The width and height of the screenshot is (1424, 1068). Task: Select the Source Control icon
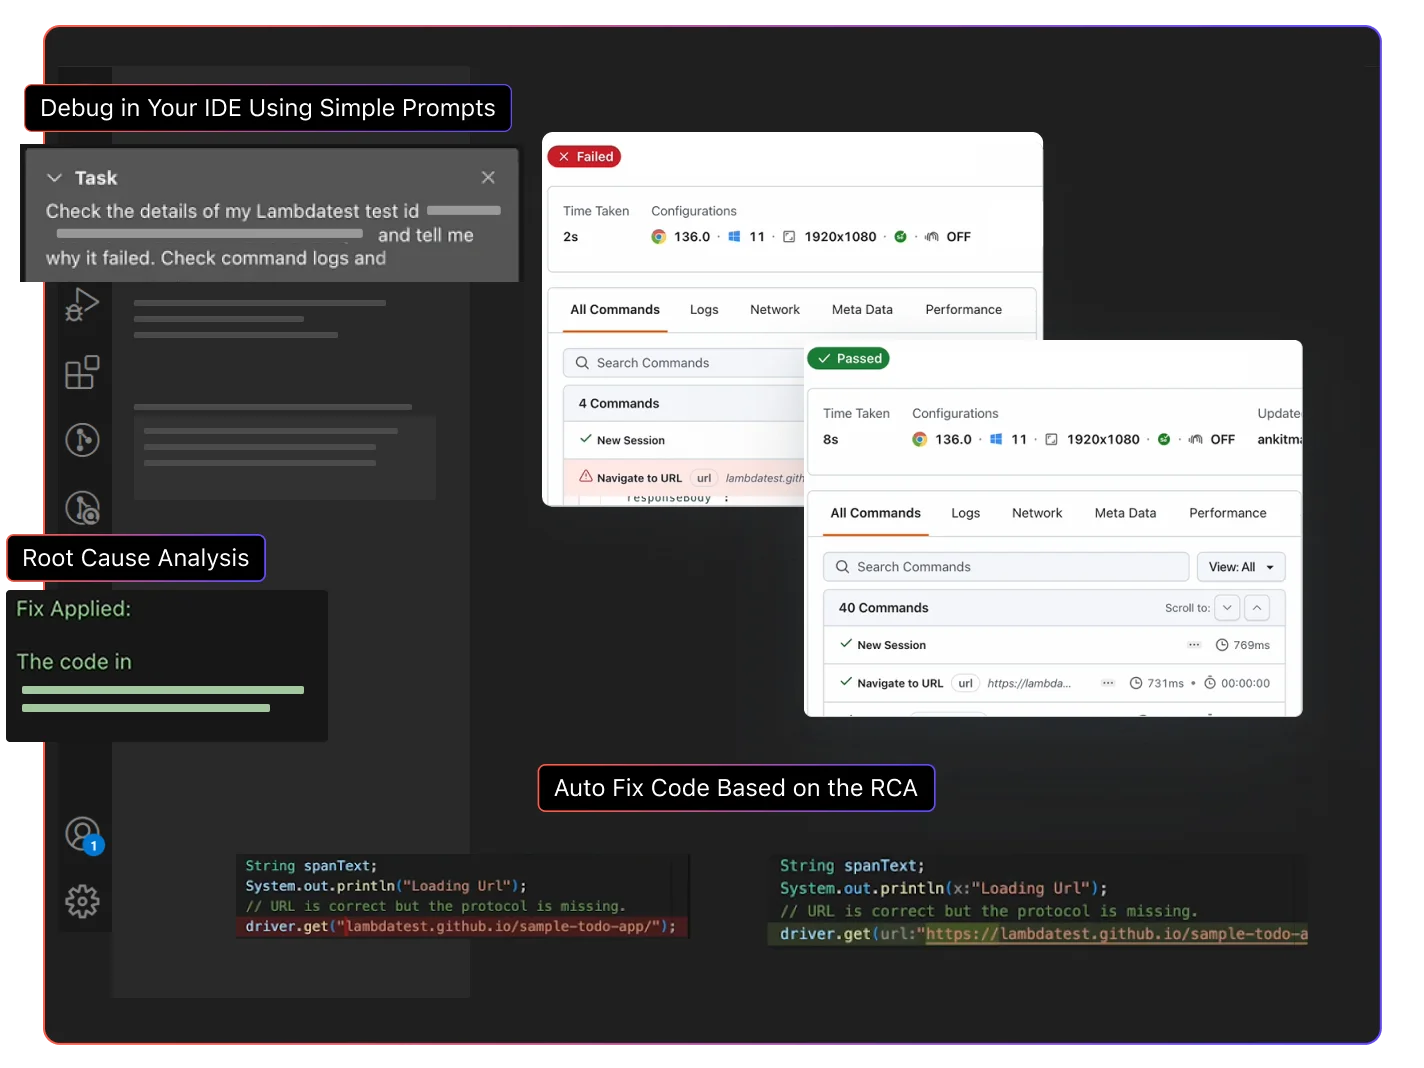tap(84, 440)
